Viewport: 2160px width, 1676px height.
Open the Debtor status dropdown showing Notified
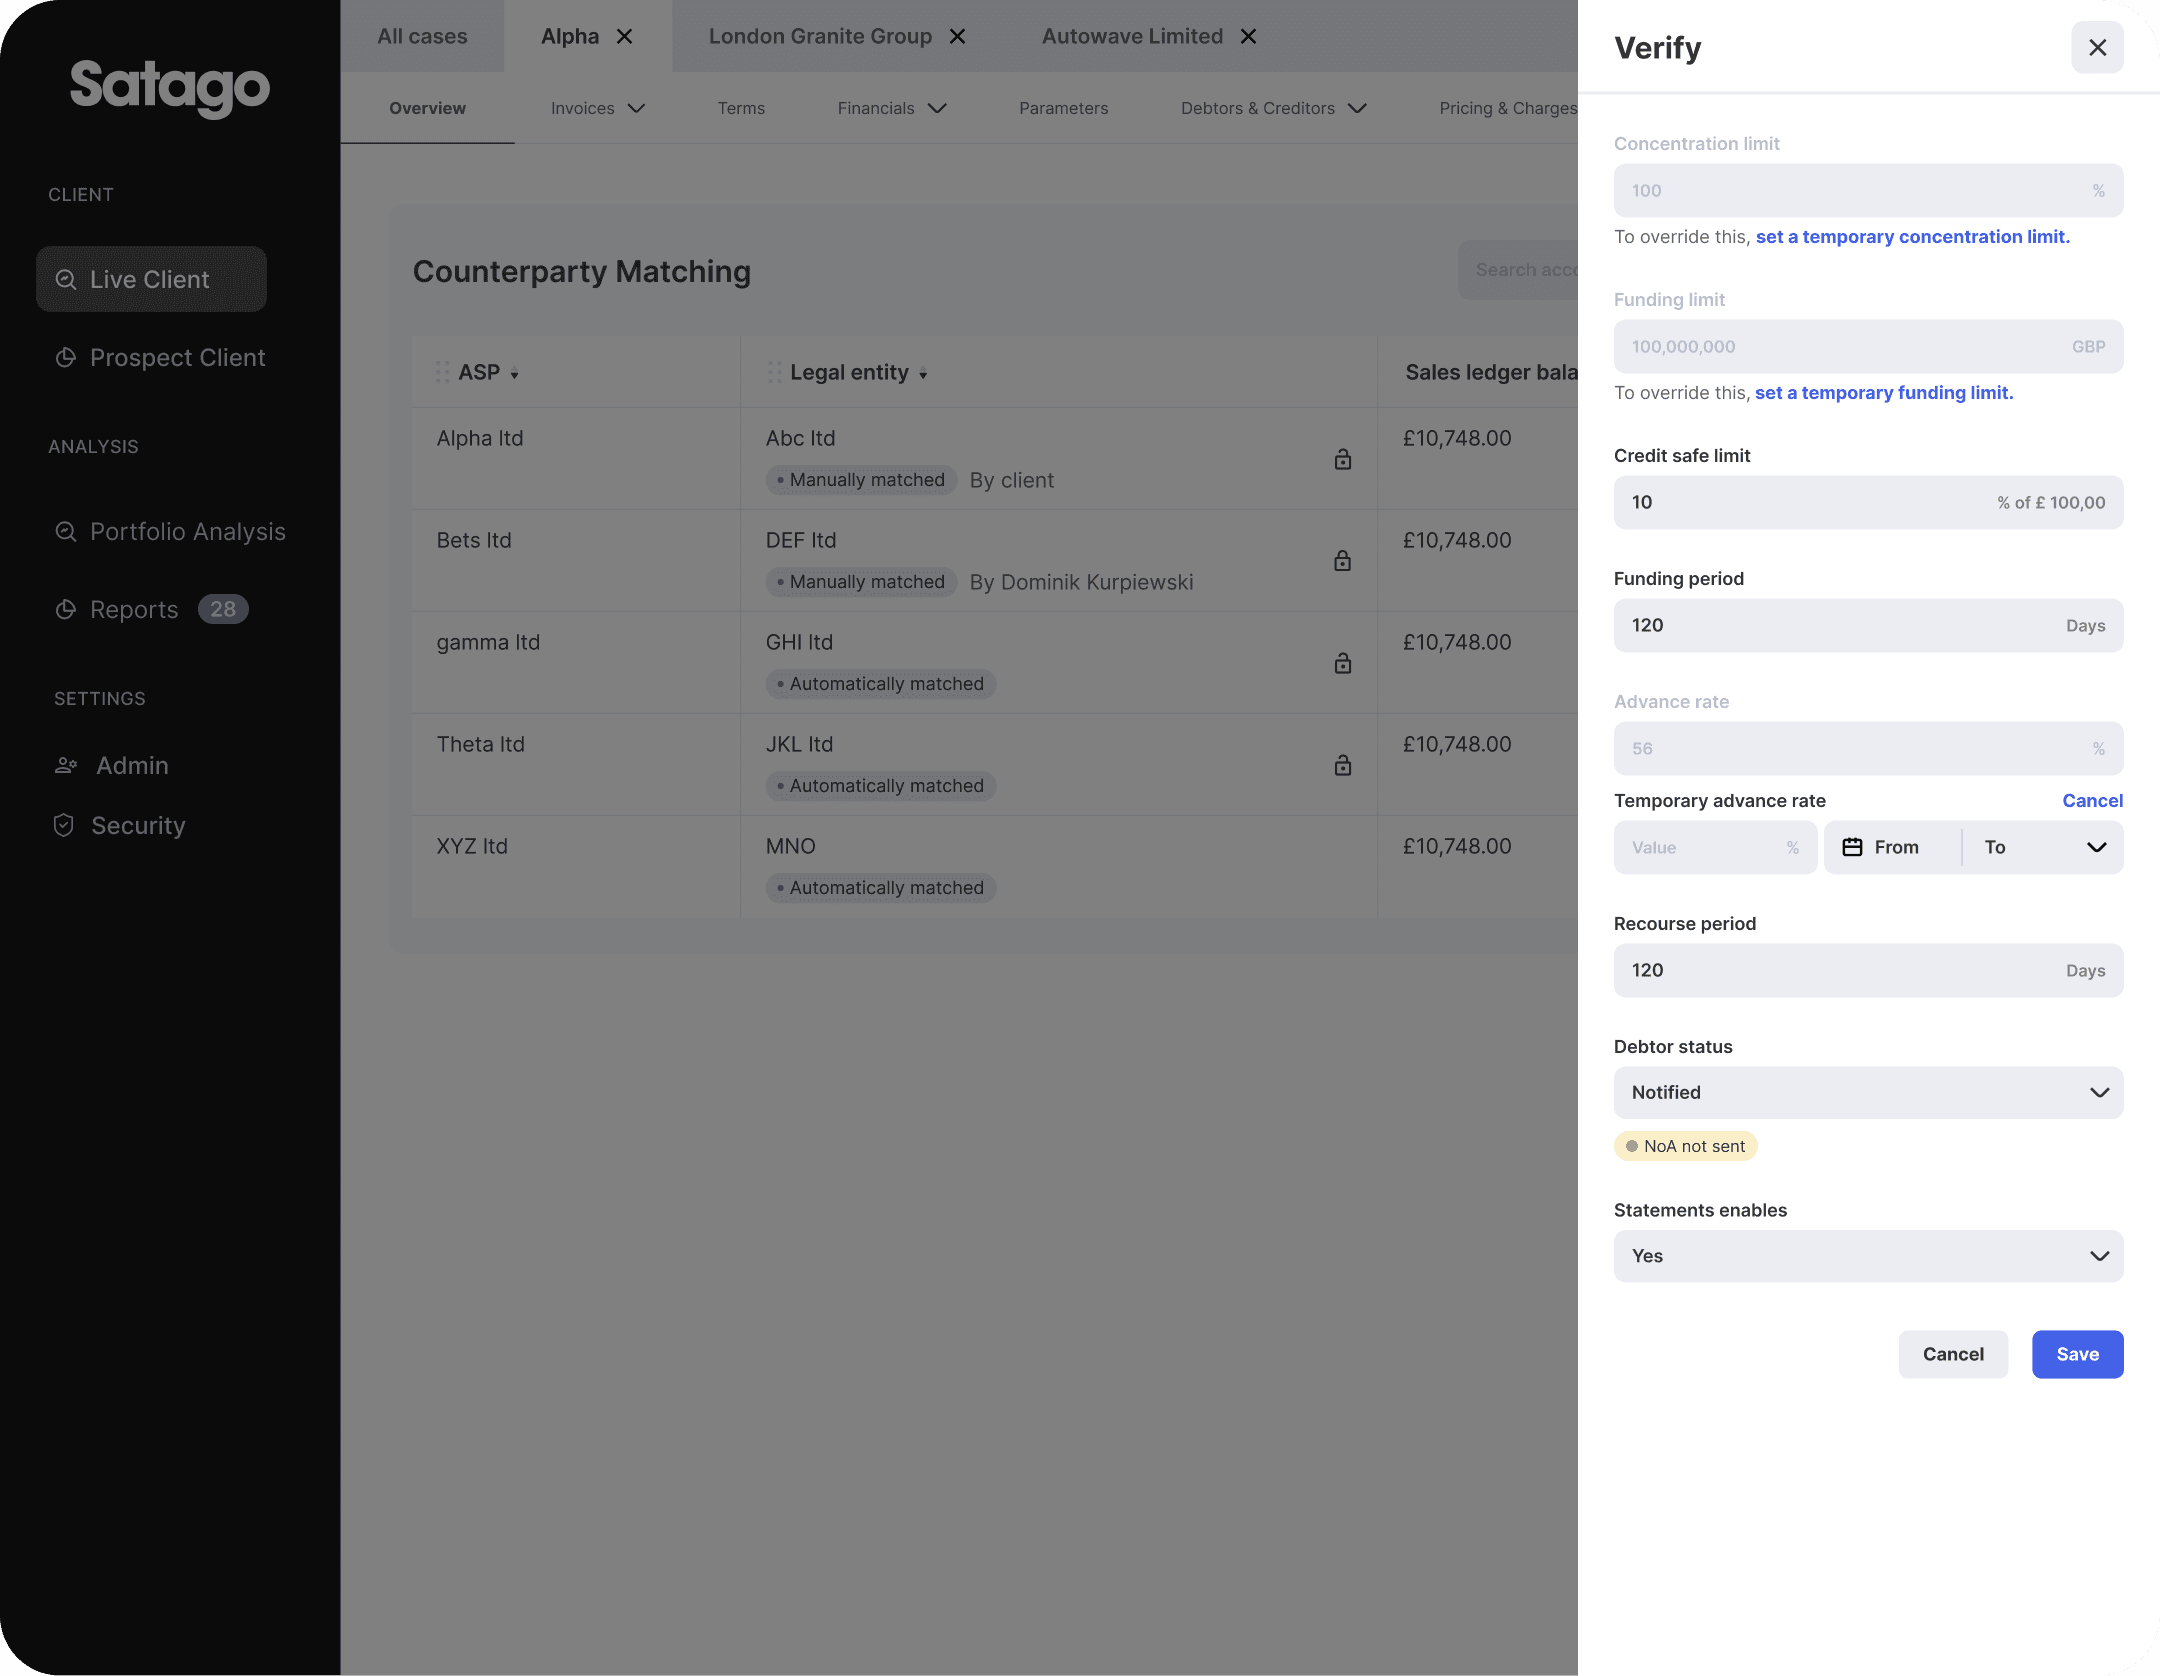click(1867, 1092)
